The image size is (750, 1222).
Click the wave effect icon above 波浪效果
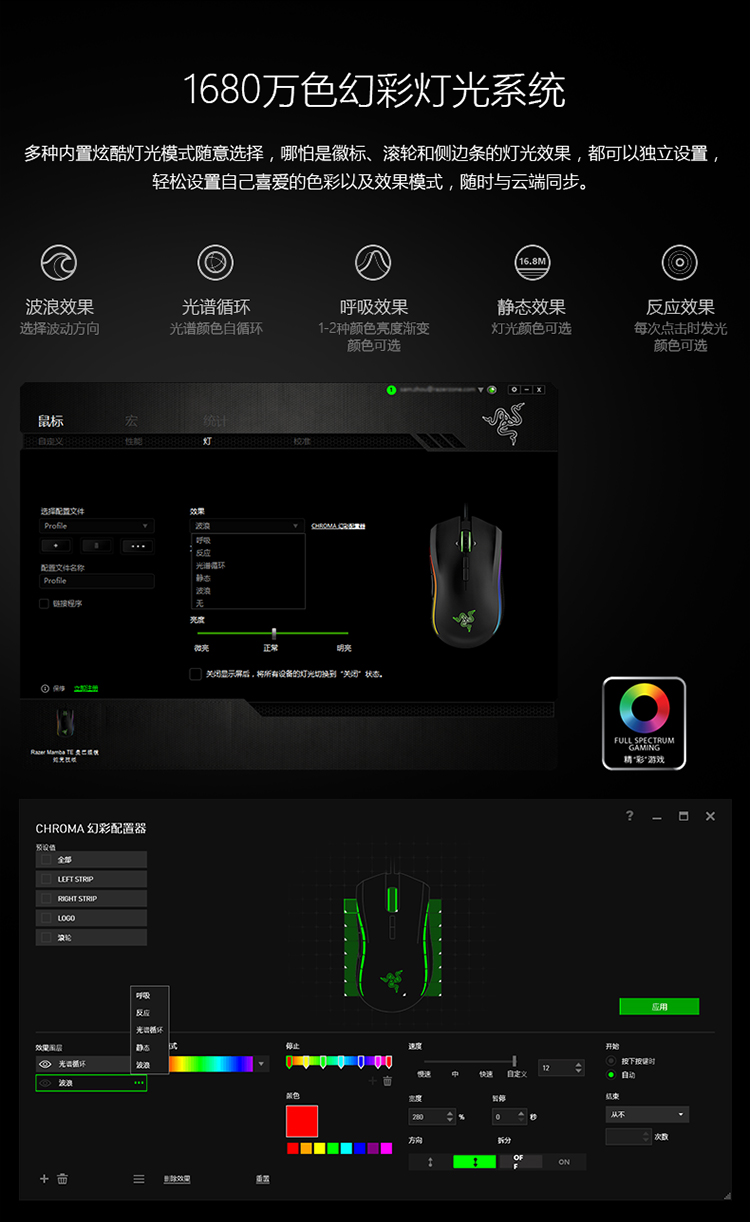pyautogui.click(x=59, y=263)
